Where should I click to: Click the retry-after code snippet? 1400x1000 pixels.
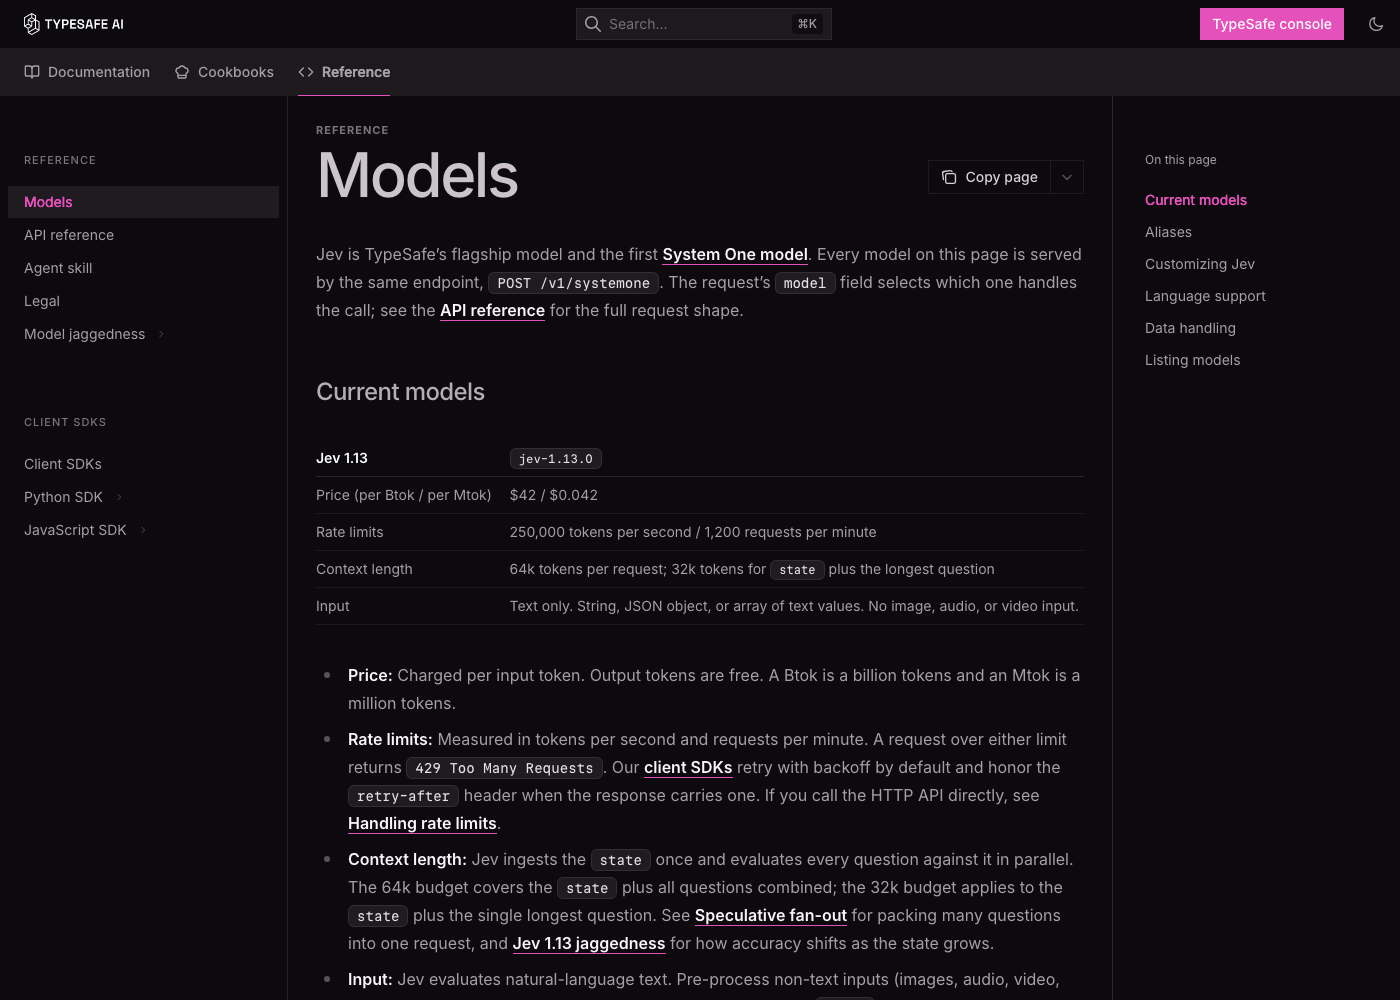[x=403, y=796]
